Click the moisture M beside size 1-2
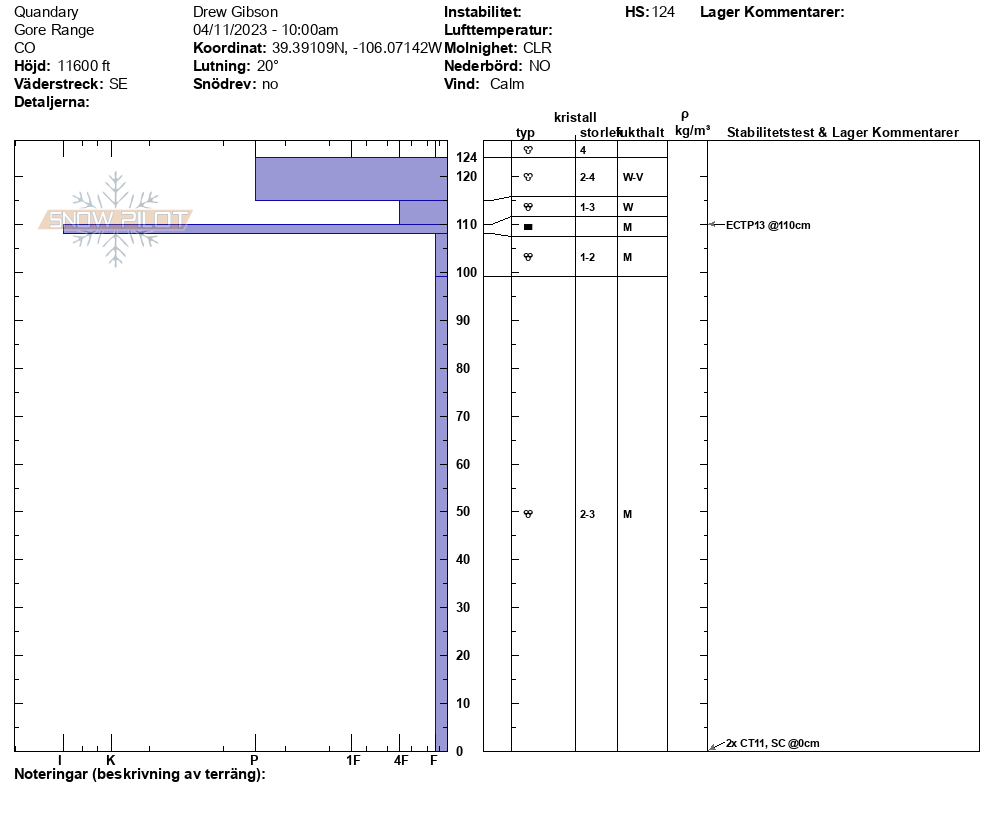 [x=627, y=257]
